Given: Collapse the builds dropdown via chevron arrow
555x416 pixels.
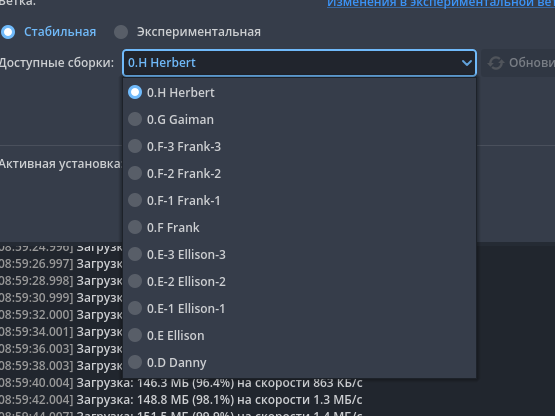Looking at the screenshot, I should coord(467,63).
